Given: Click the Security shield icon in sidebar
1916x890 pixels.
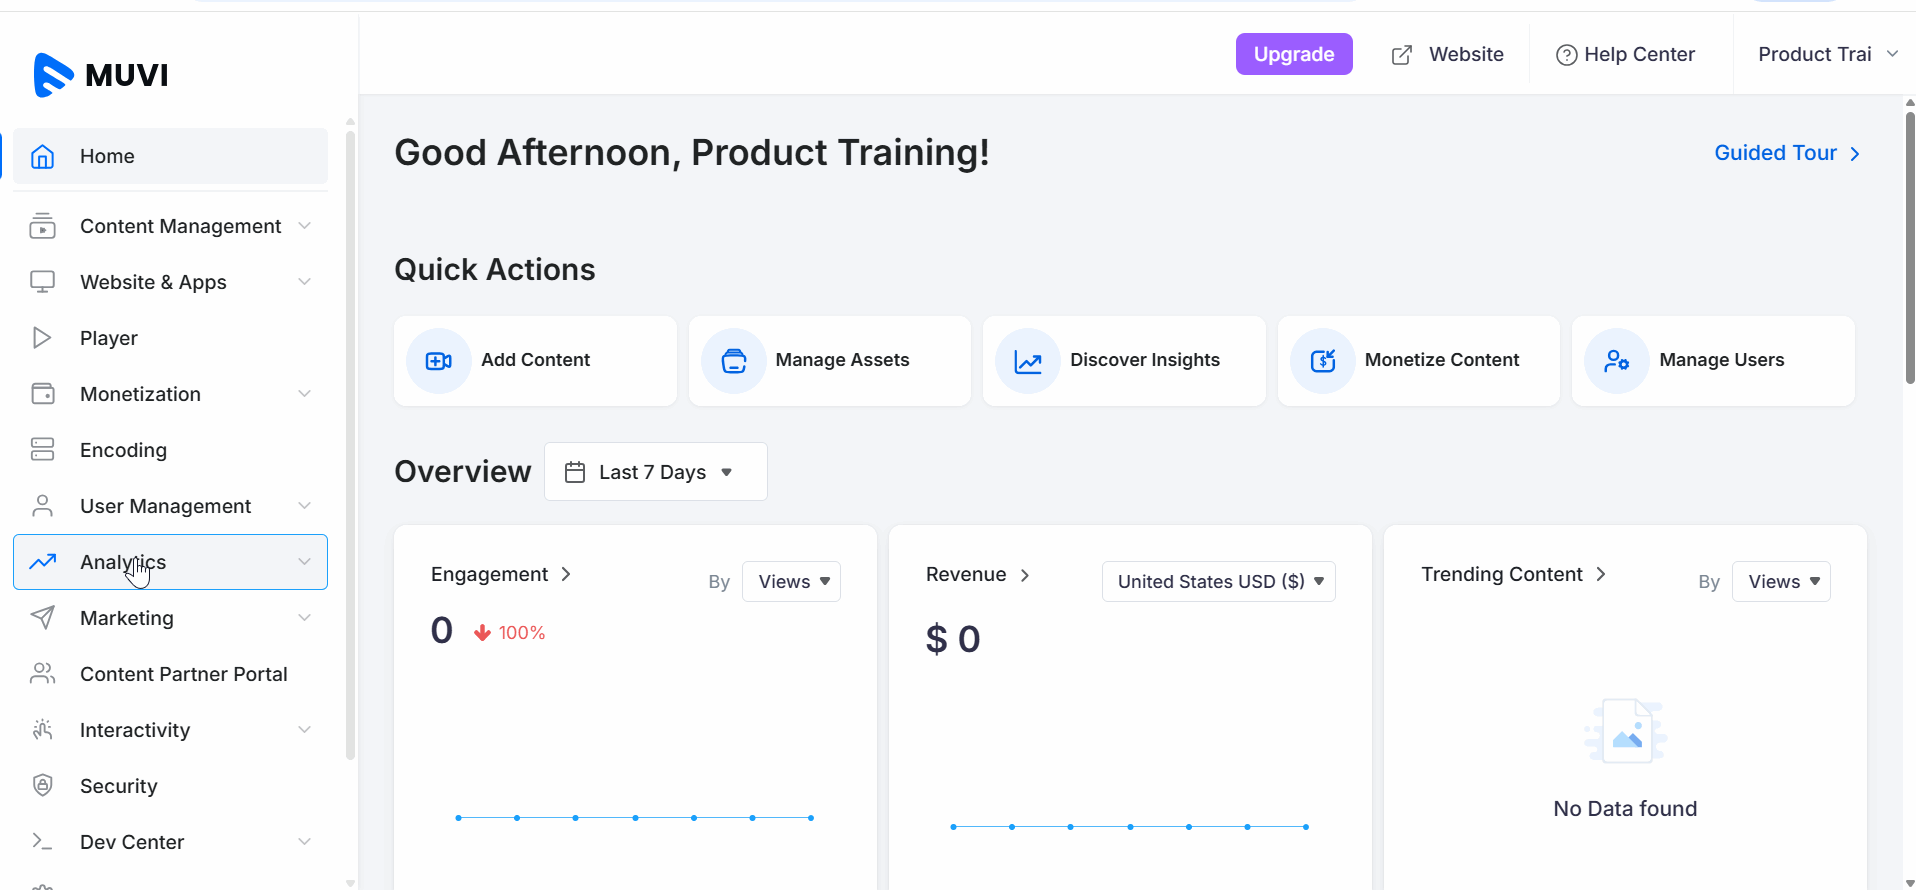Looking at the screenshot, I should tap(42, 786).
